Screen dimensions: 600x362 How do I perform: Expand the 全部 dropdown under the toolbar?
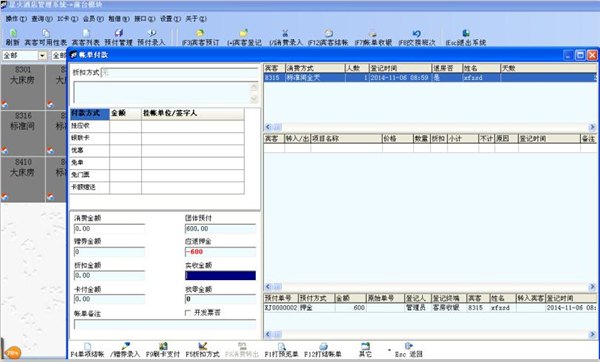point(42,56)
